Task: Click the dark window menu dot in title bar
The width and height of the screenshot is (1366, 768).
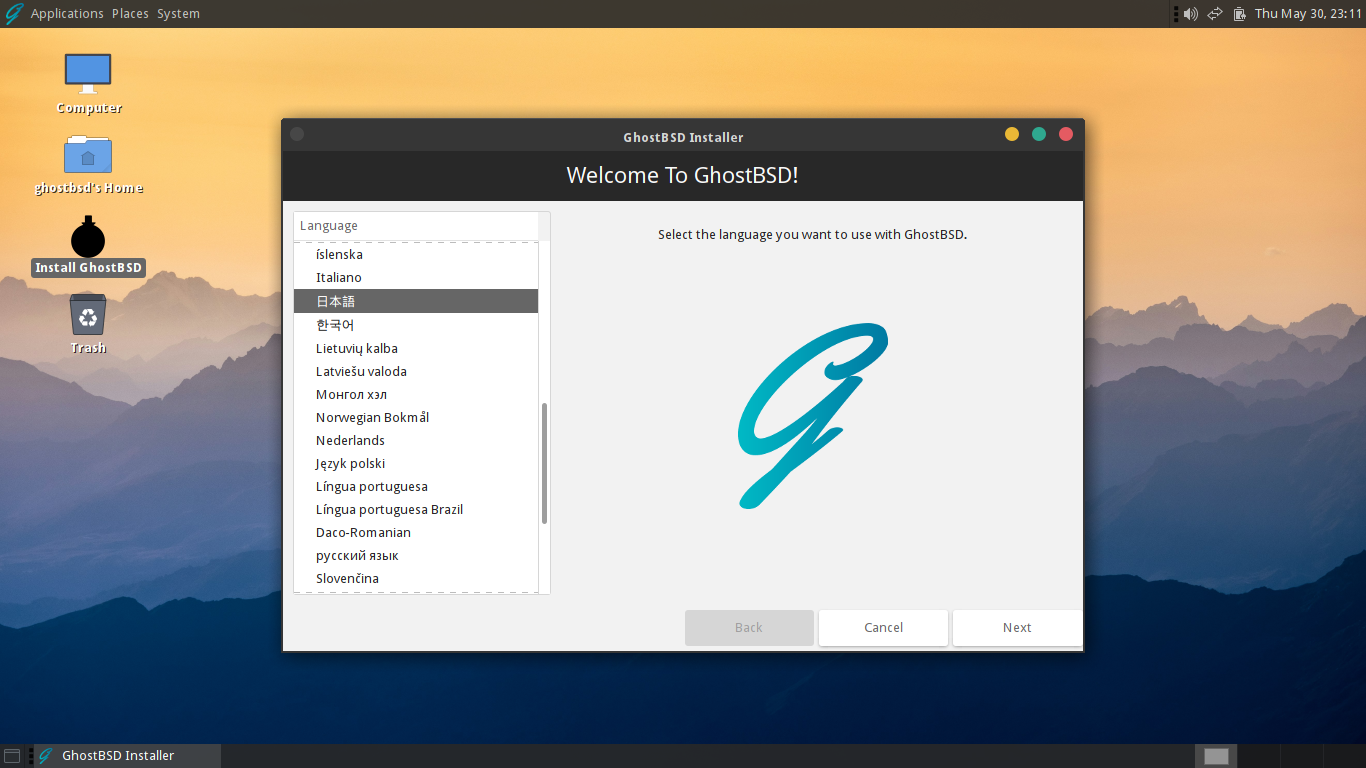Action: [x=297, y=134]
